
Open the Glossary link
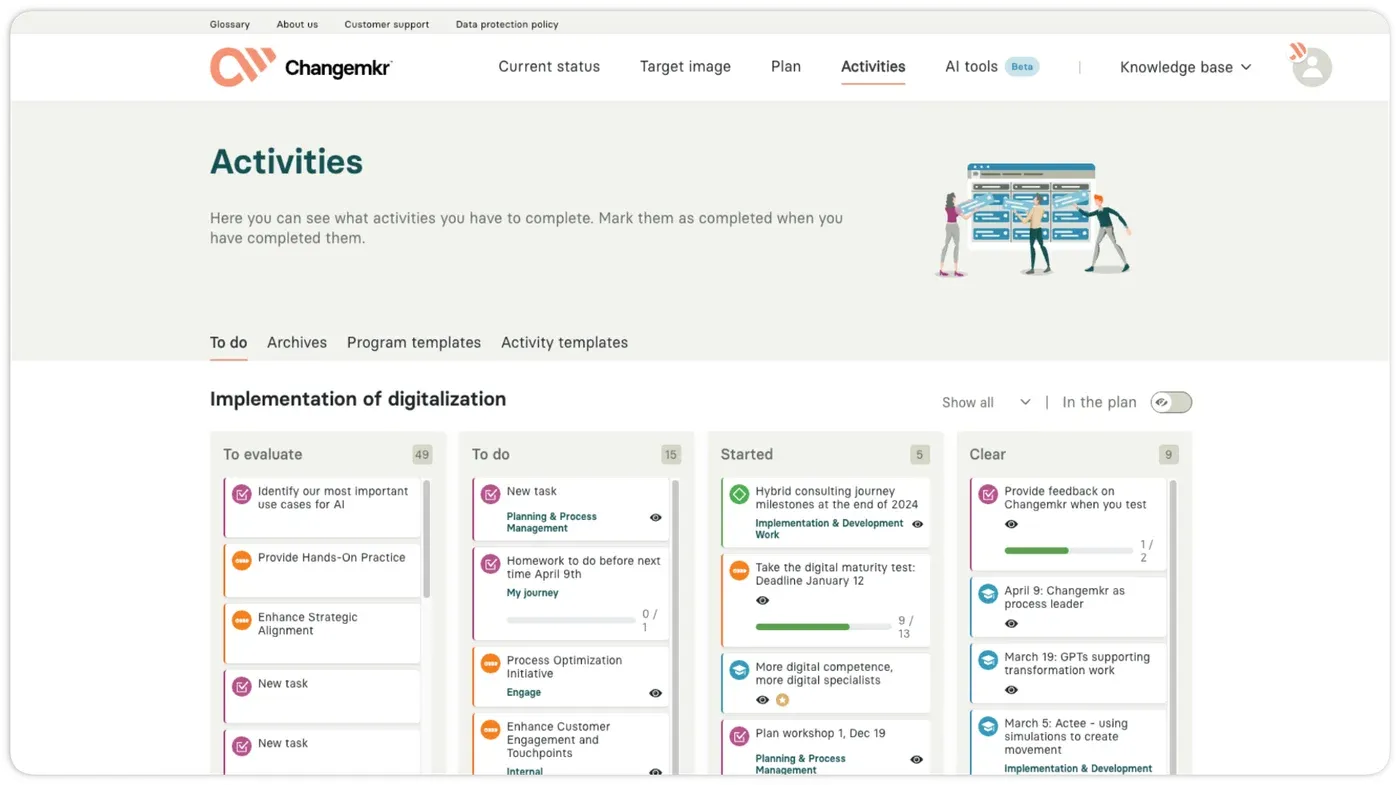230,24
